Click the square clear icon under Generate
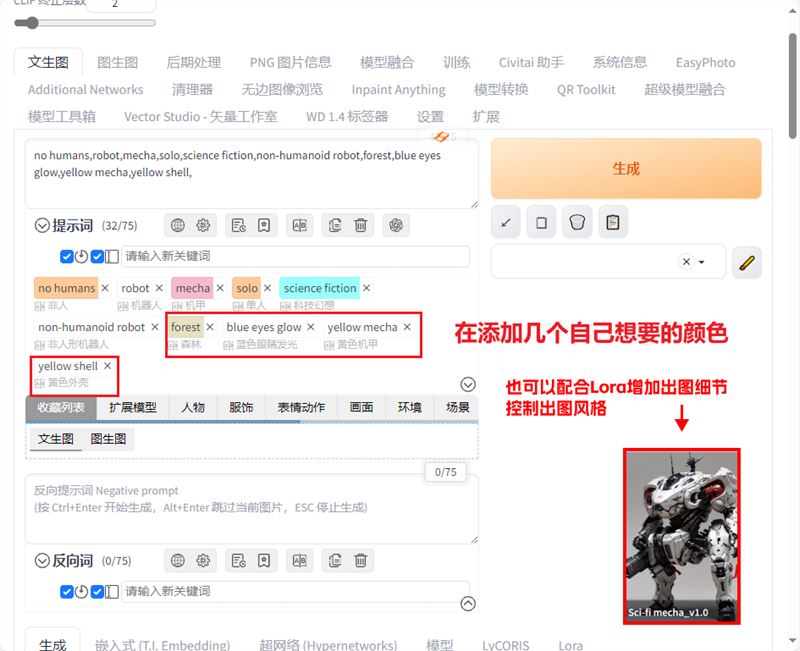The image size is (800, 651). click(x=541, y=222)
